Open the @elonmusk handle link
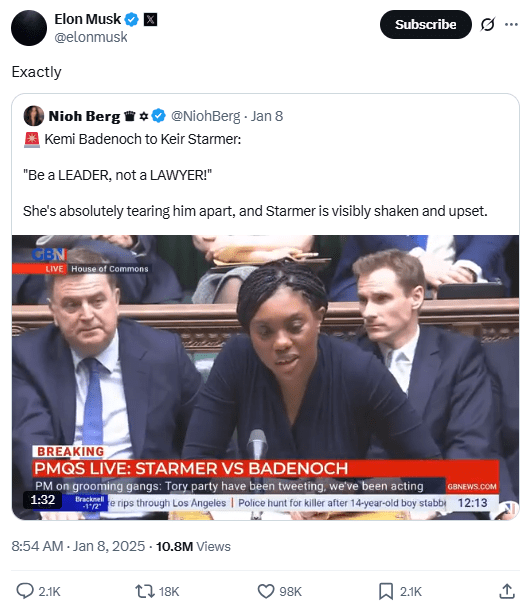The width and height of the screenshot is (532, 609). pyautogui.click(x=91, y=37)
